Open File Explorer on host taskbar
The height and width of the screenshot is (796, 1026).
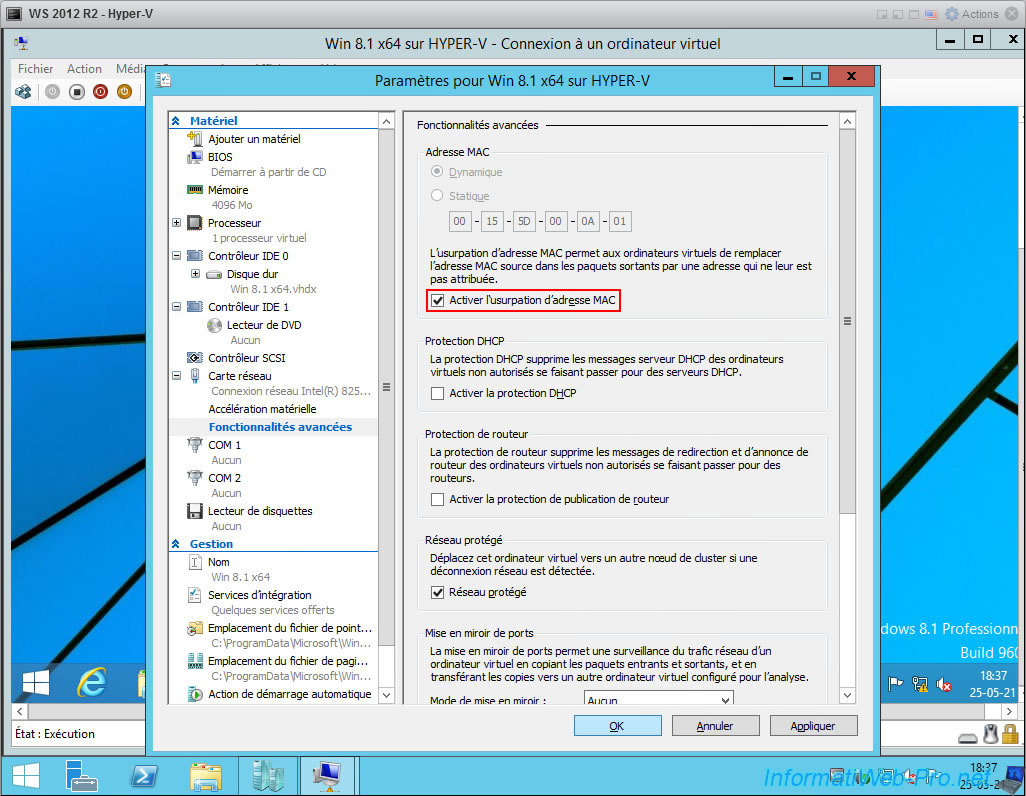point(206,777)
